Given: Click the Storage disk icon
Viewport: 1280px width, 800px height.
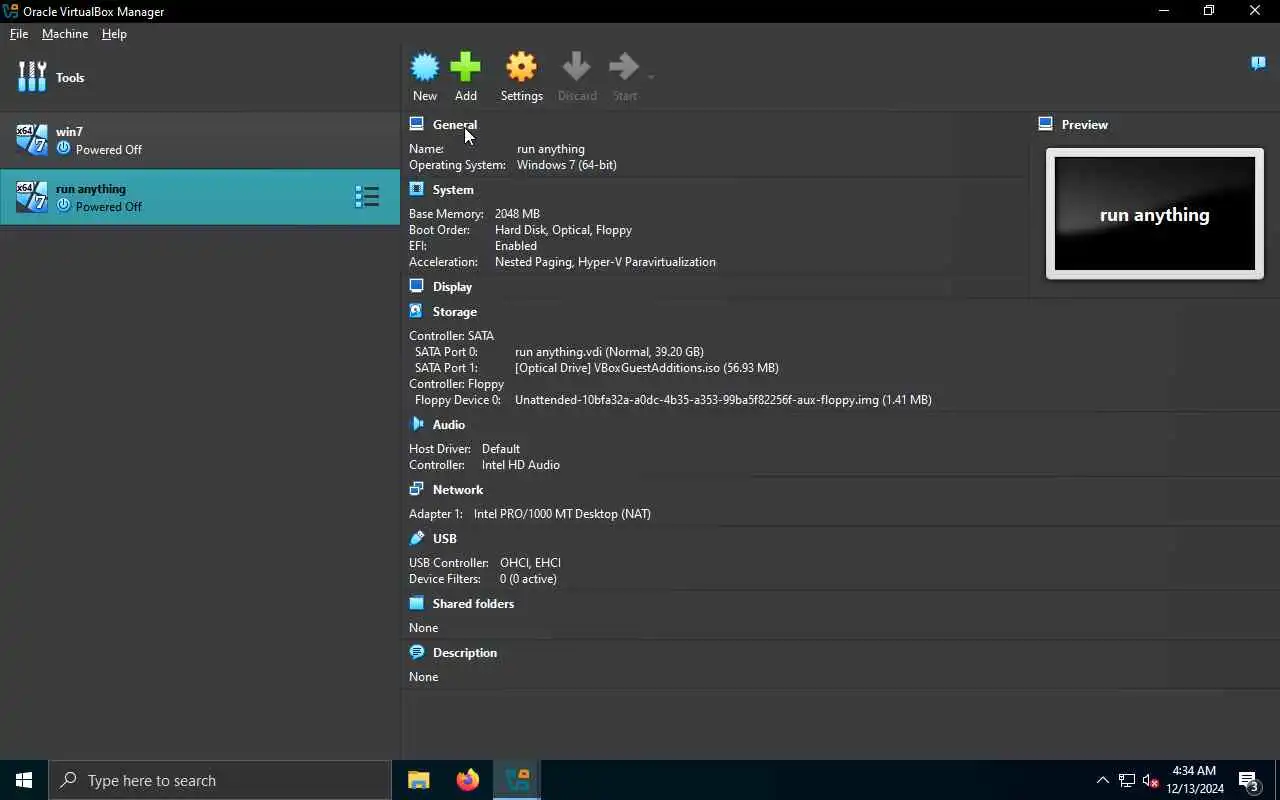Looking at the screenshot, I should (x=416, y=311).
